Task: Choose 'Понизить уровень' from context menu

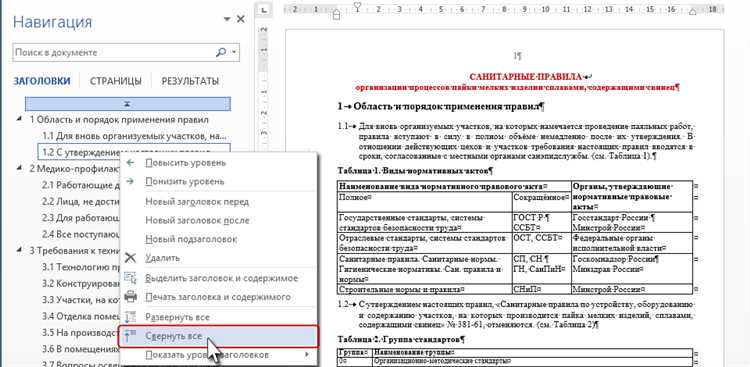Action: pos(219,181)
